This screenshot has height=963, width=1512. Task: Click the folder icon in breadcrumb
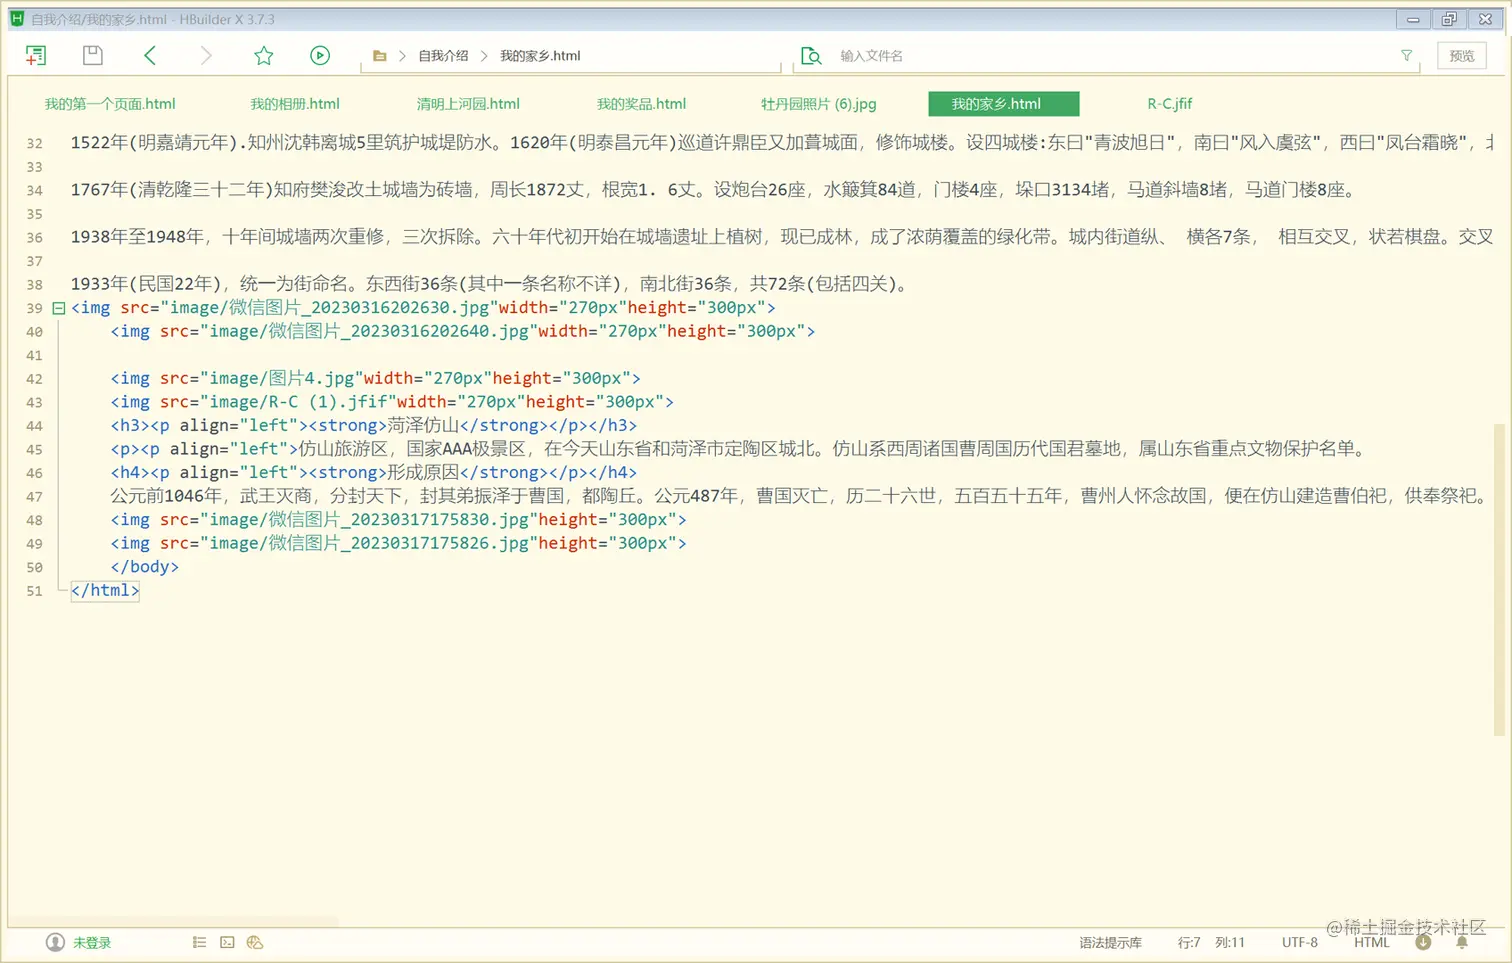380,56
